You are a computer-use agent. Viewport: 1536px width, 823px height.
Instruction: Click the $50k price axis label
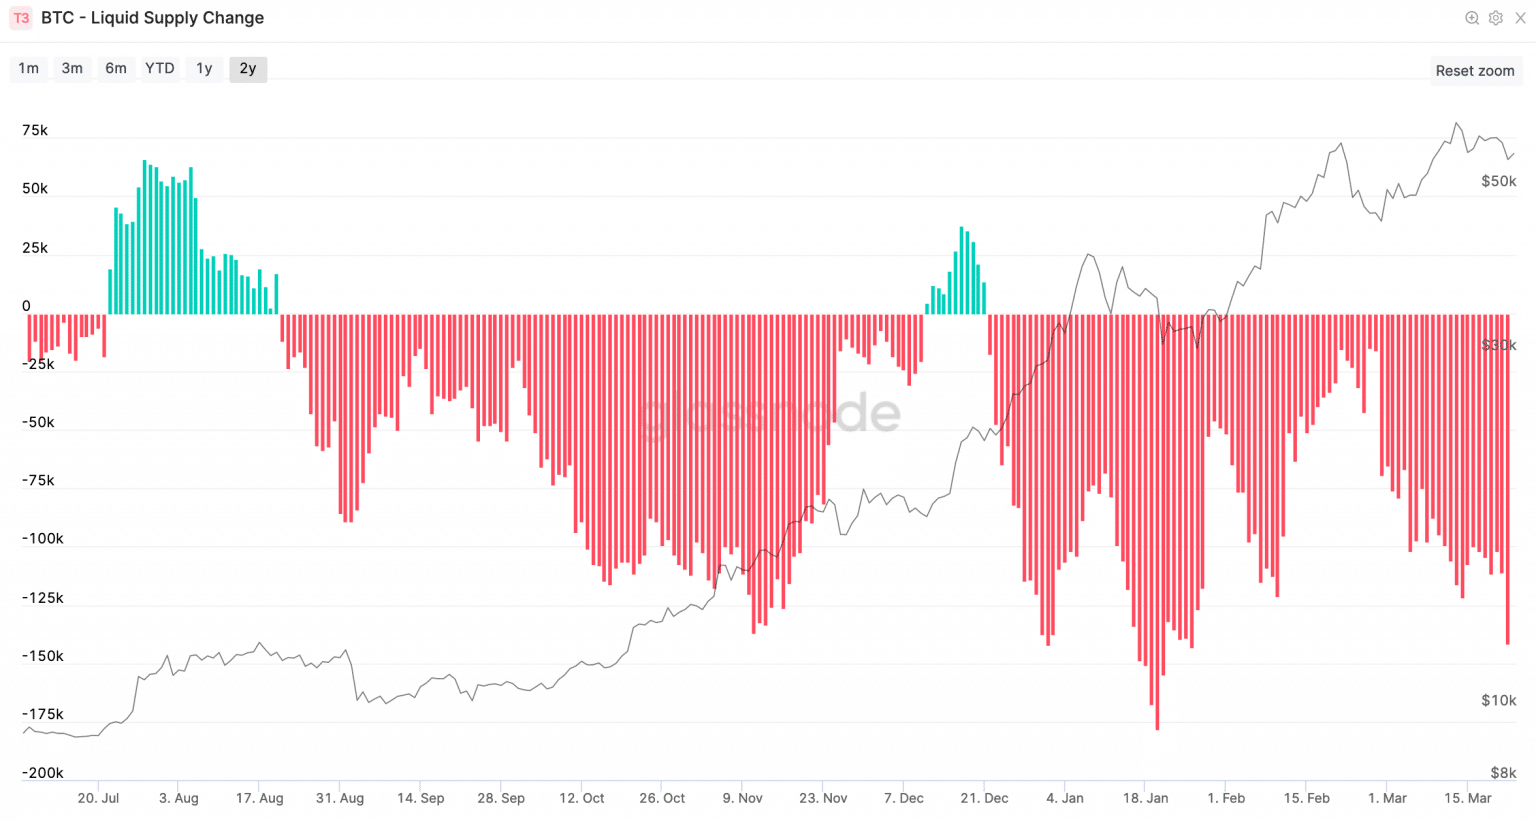pyautogui.click(x=1498, y=181)
